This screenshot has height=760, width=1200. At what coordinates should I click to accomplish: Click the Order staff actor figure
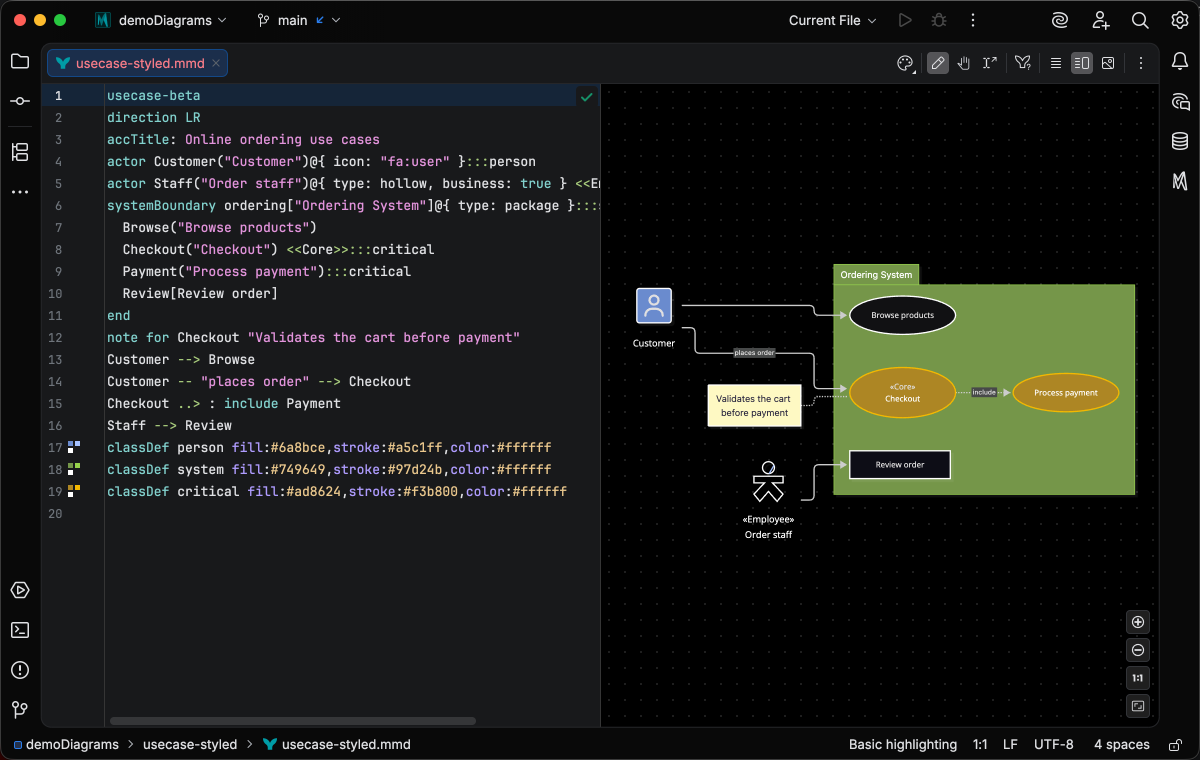[768, 482]
